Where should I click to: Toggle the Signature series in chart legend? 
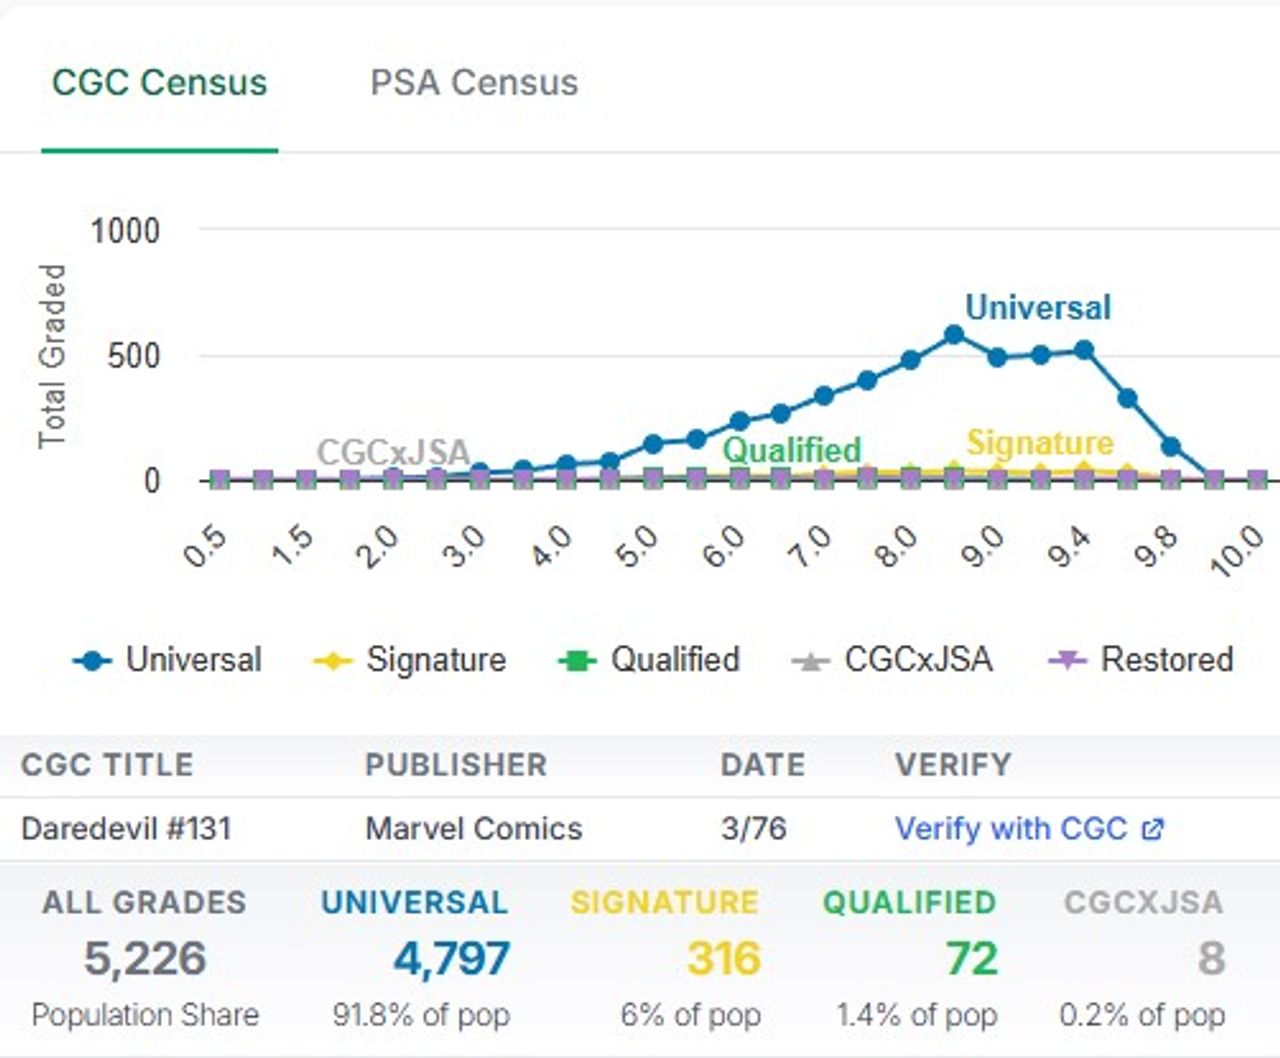(x=436, y=660)
